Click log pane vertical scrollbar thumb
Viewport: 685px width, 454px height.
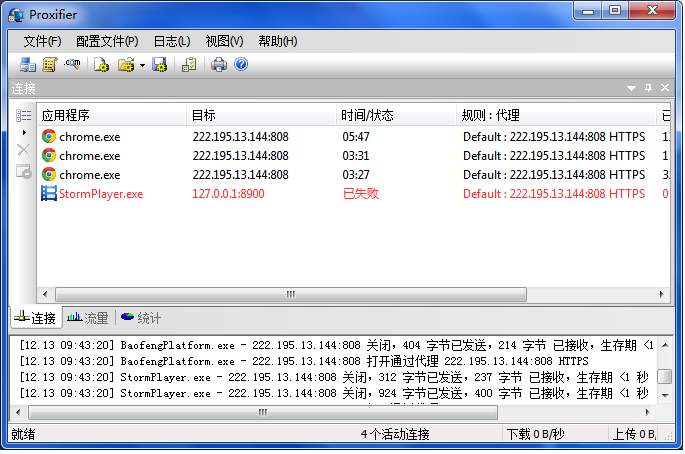pyautogui.click(x=665, y=376)
